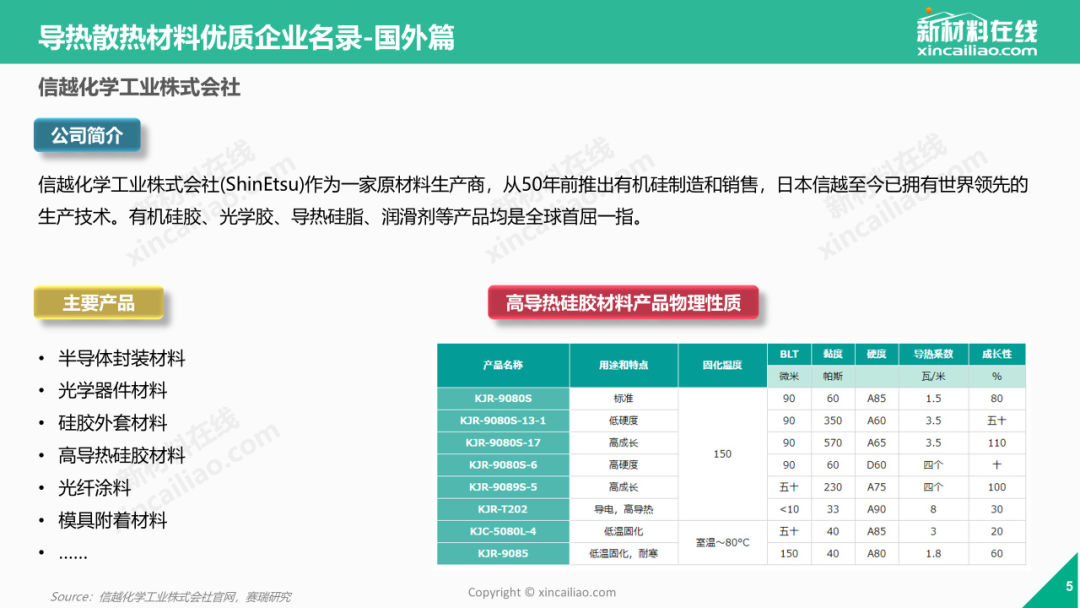Click the hardness value D60
1080x608 pixels.
[876, 465]
